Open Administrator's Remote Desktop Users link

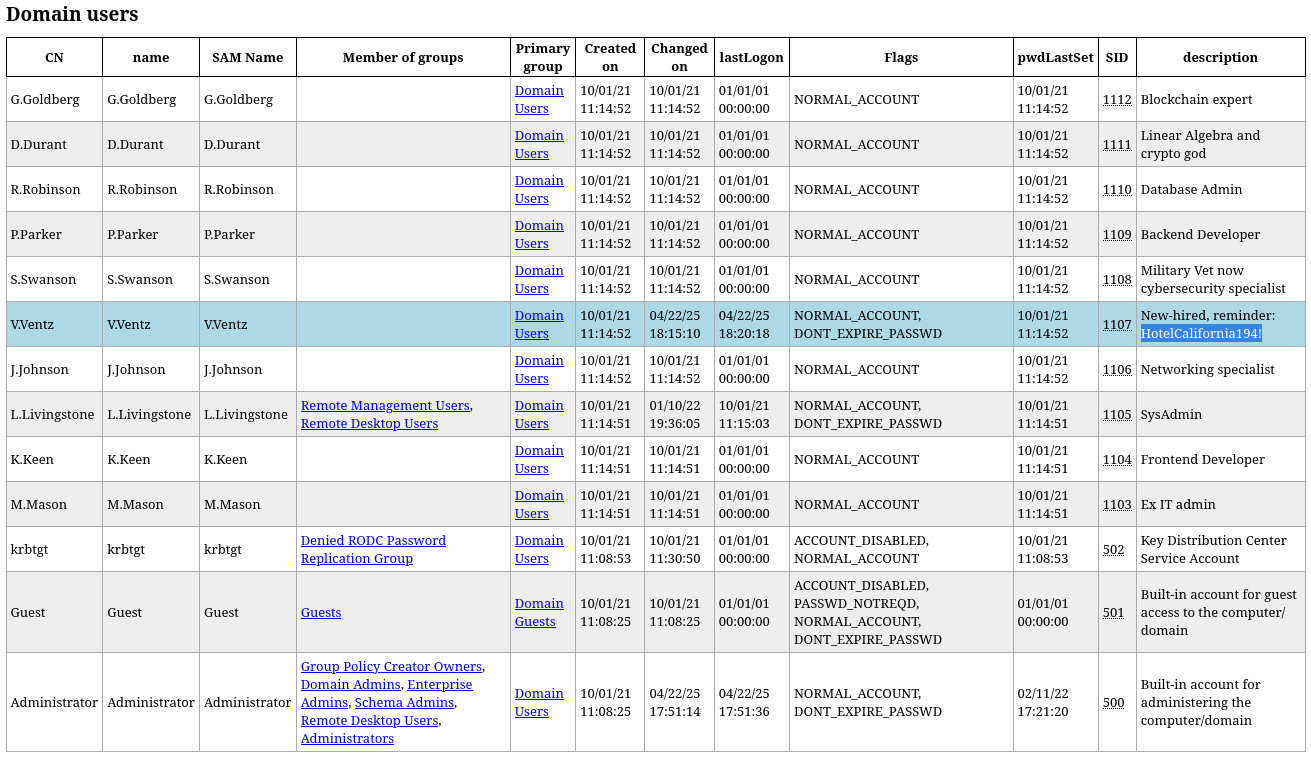click(x=369, y=720)
